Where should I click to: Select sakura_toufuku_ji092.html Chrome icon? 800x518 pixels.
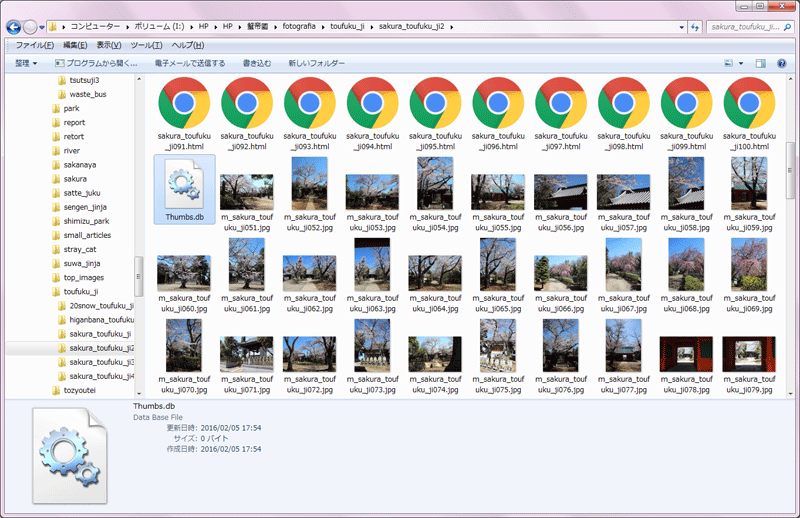pos(247,103)
